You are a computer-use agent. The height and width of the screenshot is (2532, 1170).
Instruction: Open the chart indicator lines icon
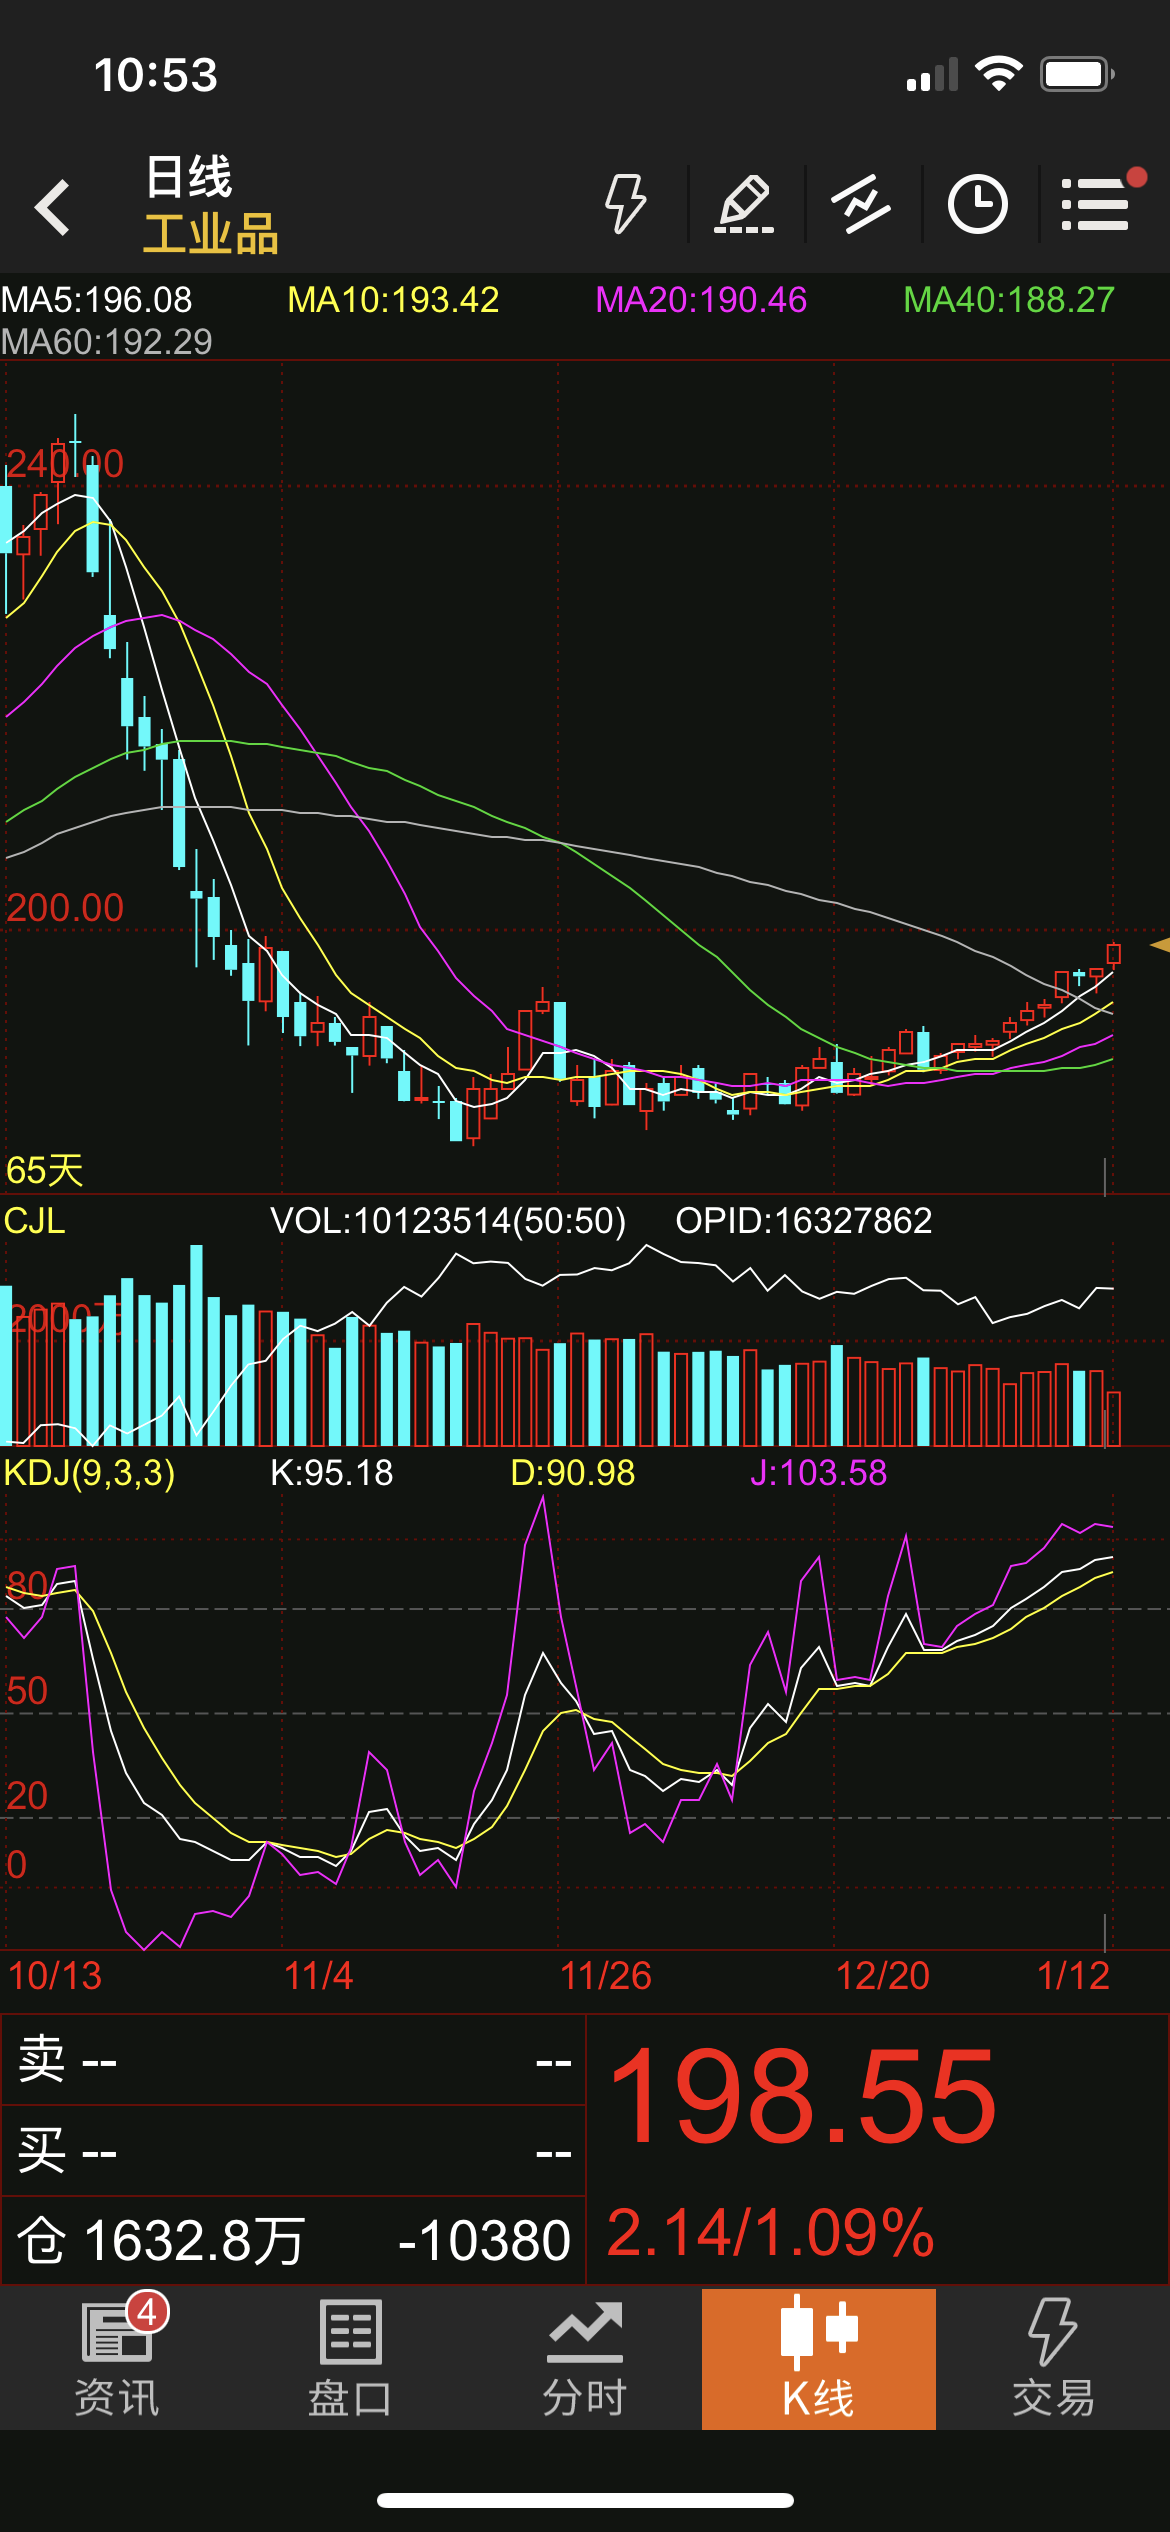[x=861, y=205]
